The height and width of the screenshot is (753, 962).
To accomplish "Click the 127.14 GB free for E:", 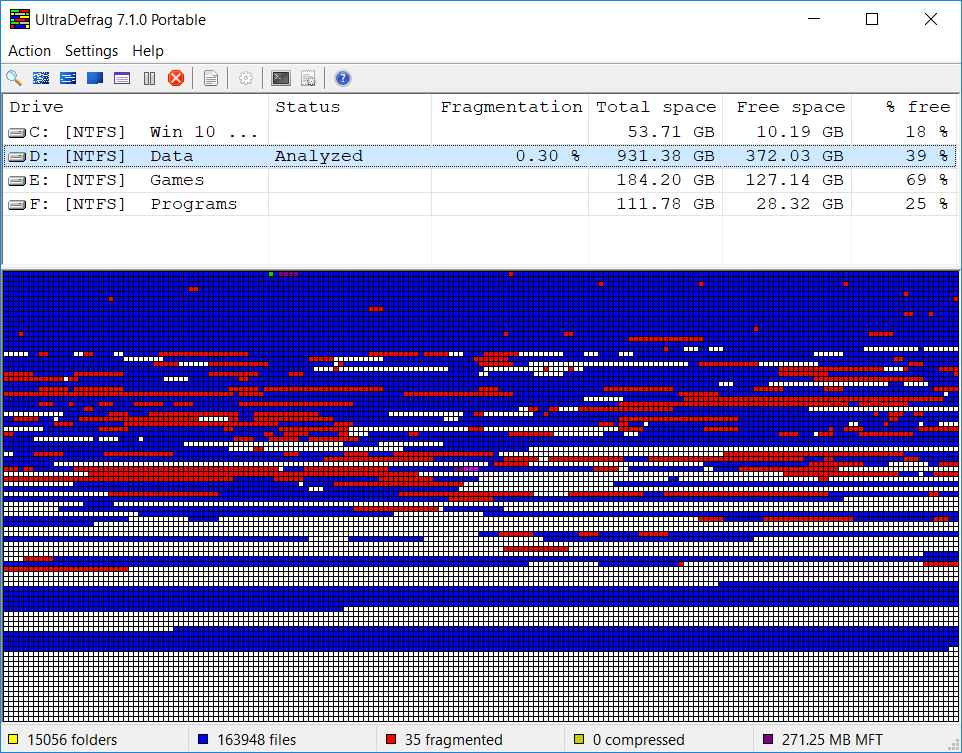I will pos(795,180).
